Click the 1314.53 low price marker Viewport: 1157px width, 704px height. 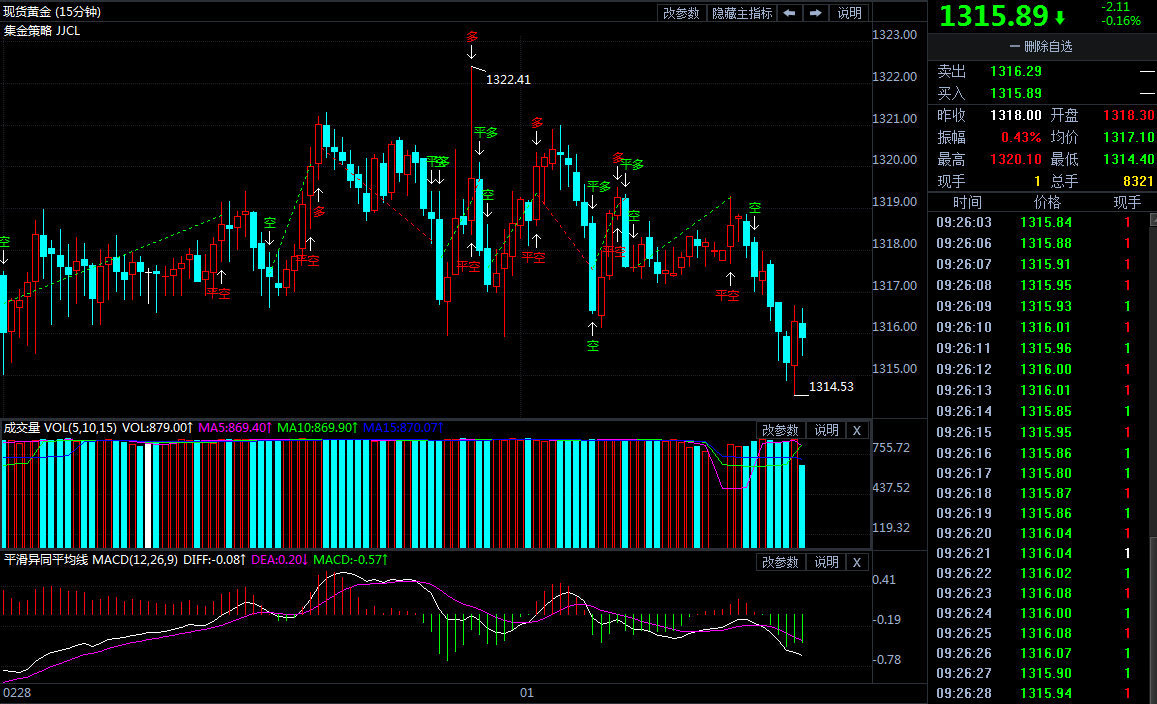[x=831, y=387]
